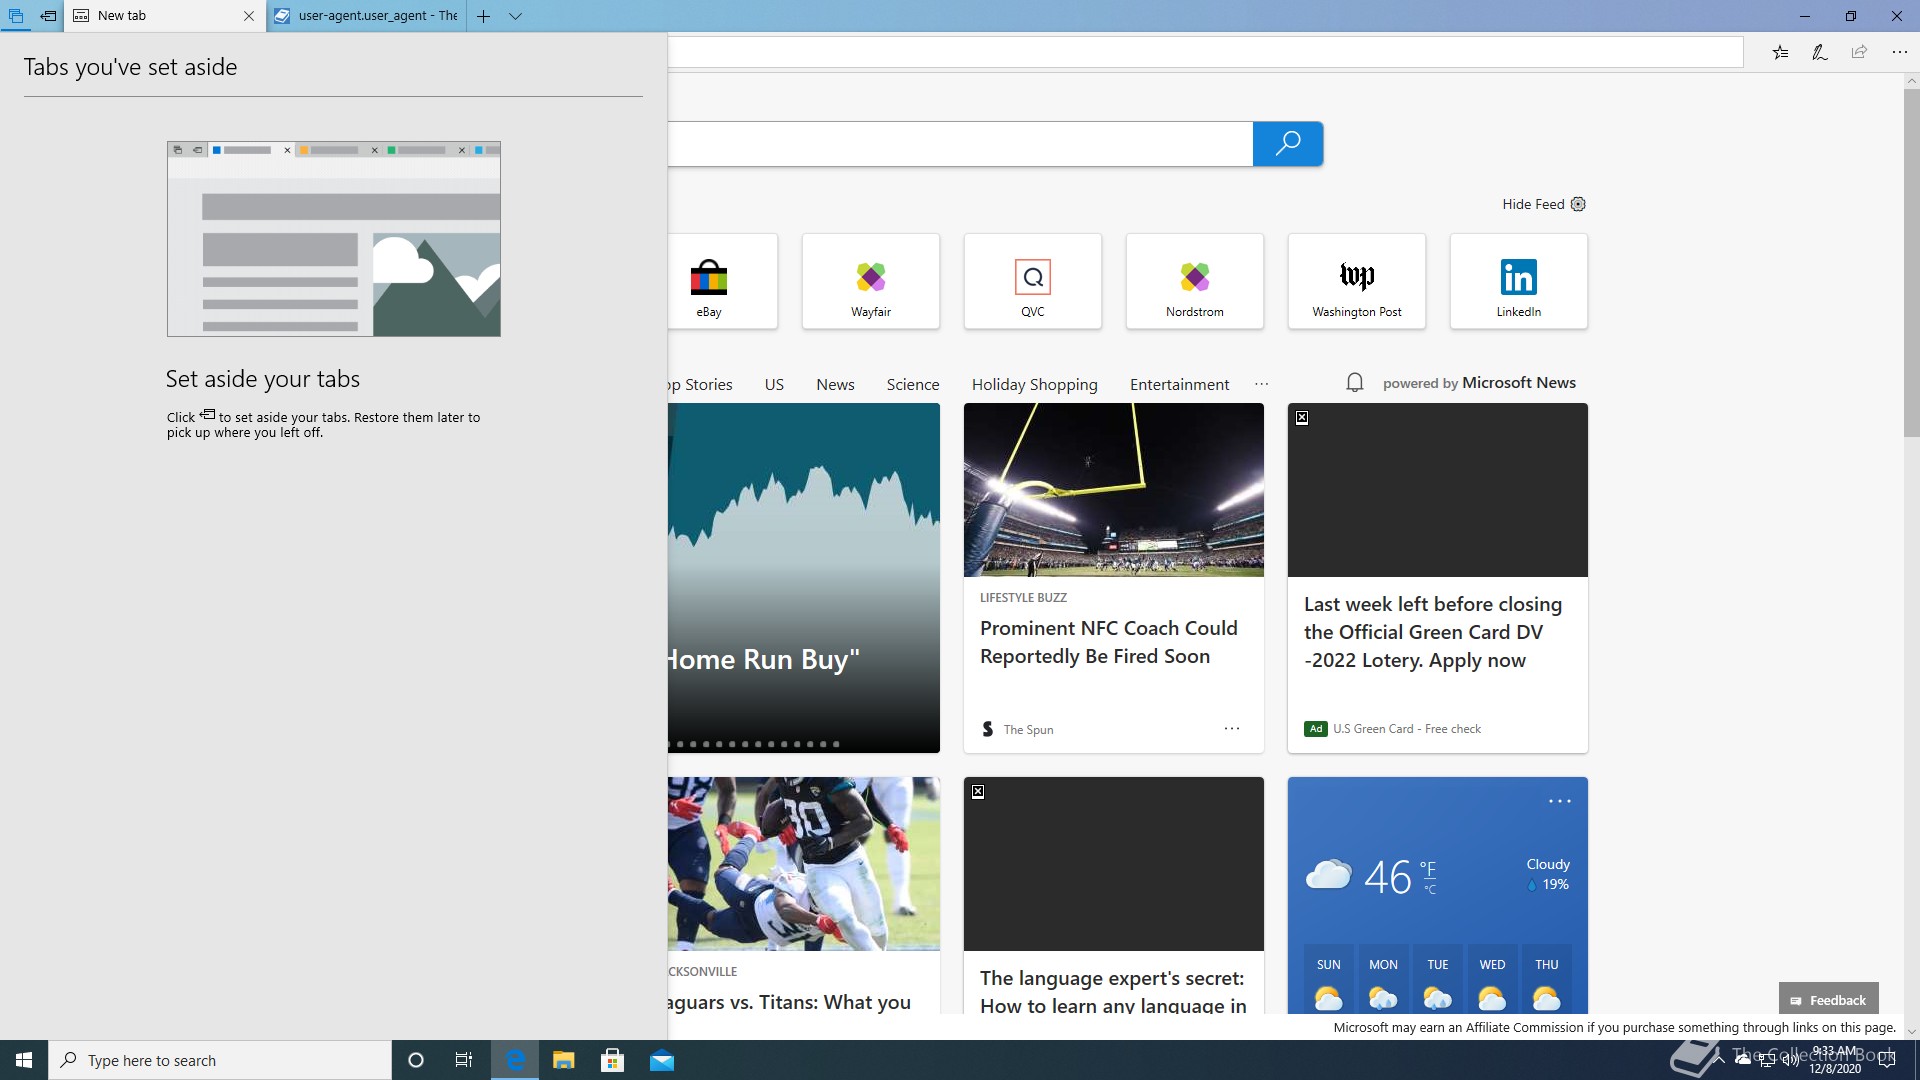Screen dimensions: 1920x1080
Task: Click the Type here to search box
Action: (220, 1060)
